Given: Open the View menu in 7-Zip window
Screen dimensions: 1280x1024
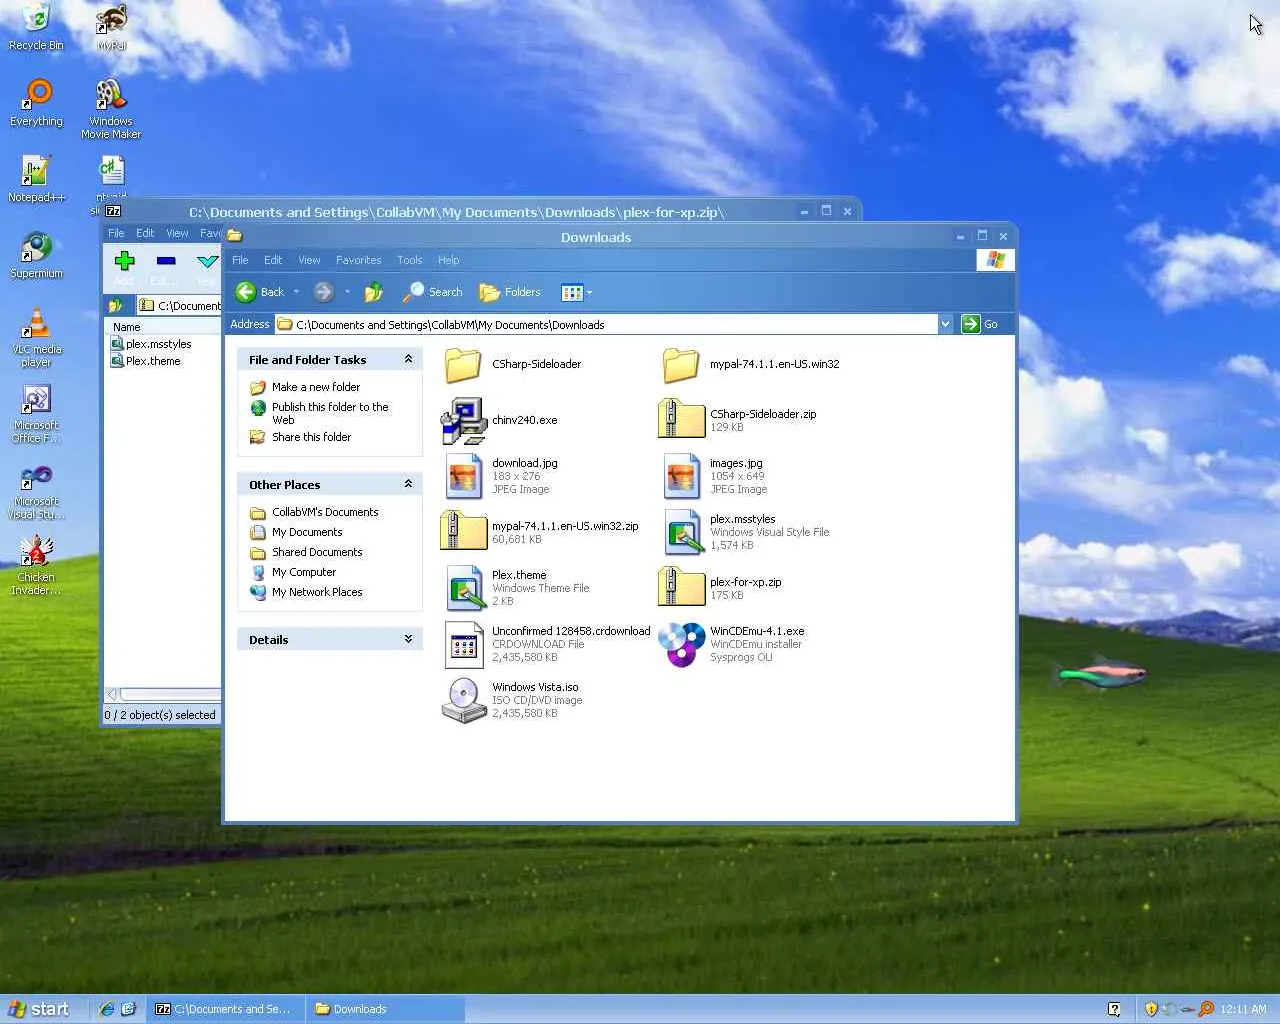Looking at the screenshot, I should click(177, 233).
